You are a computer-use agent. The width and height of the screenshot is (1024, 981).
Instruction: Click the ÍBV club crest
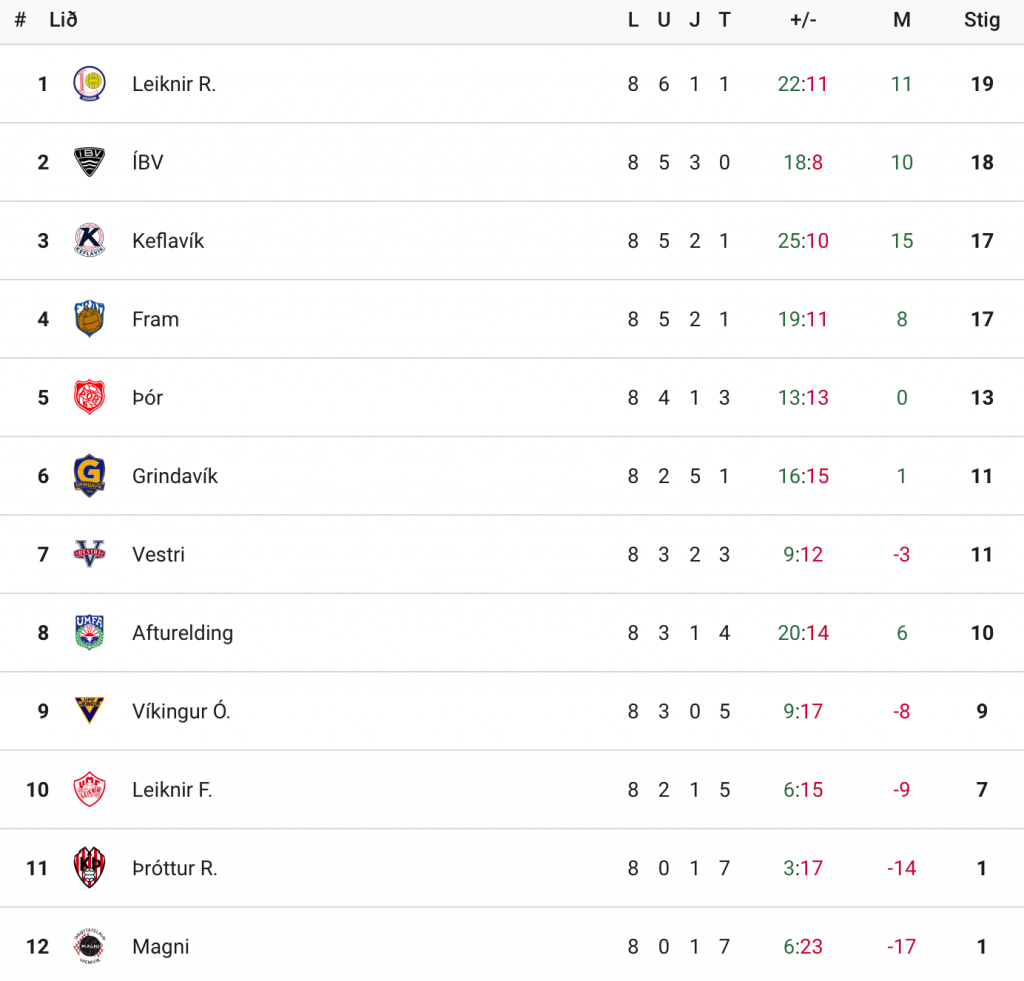click(x=89, y=162)
